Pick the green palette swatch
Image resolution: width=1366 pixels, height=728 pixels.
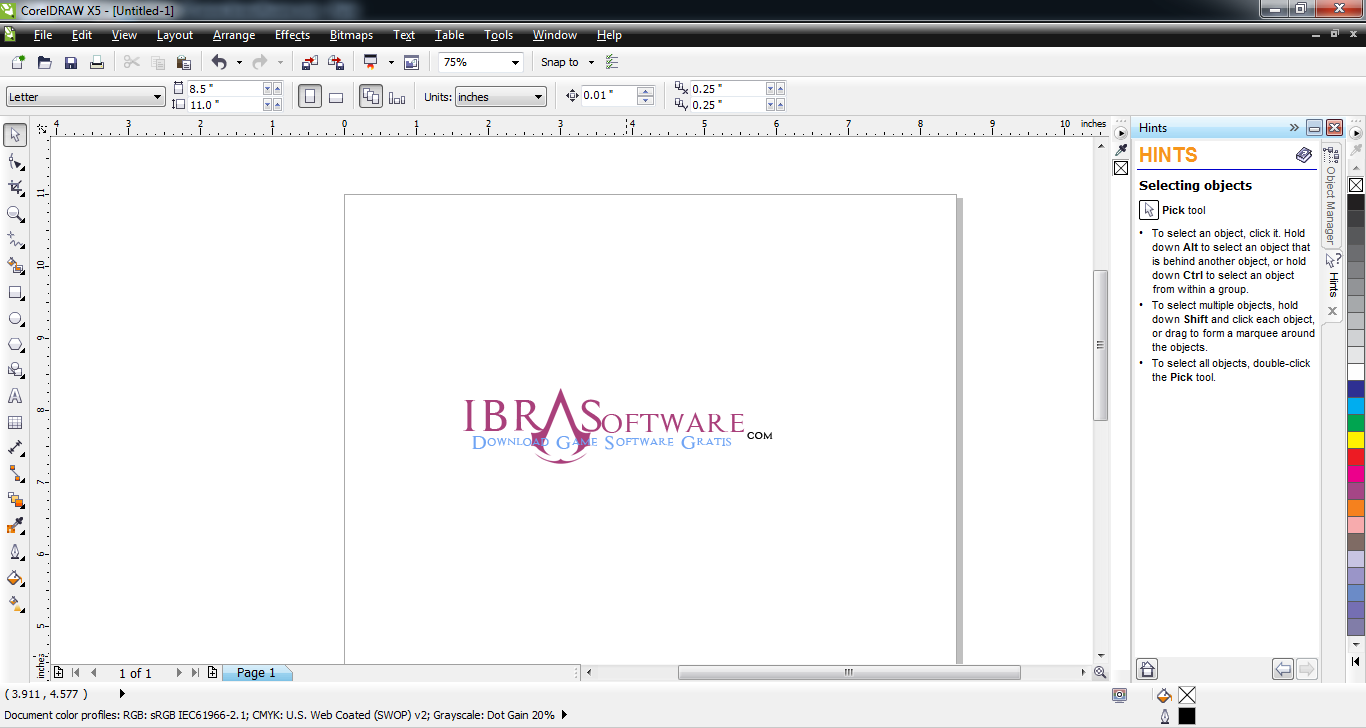(x=1356, y=423)
